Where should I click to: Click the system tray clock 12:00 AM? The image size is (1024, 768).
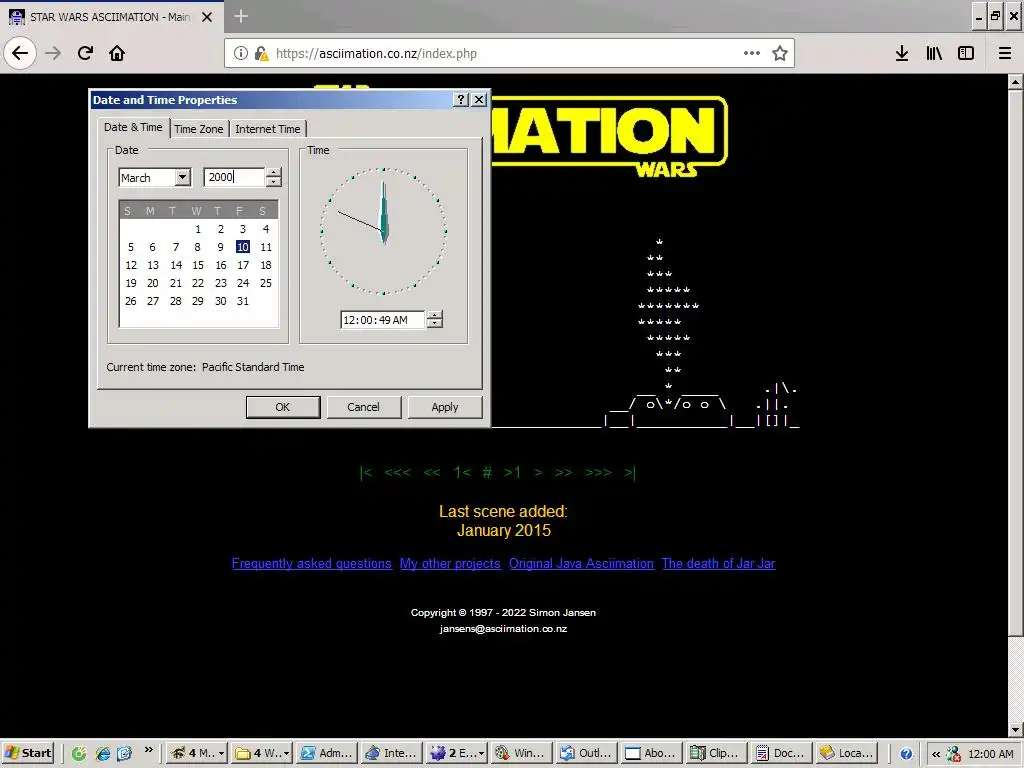991,754
